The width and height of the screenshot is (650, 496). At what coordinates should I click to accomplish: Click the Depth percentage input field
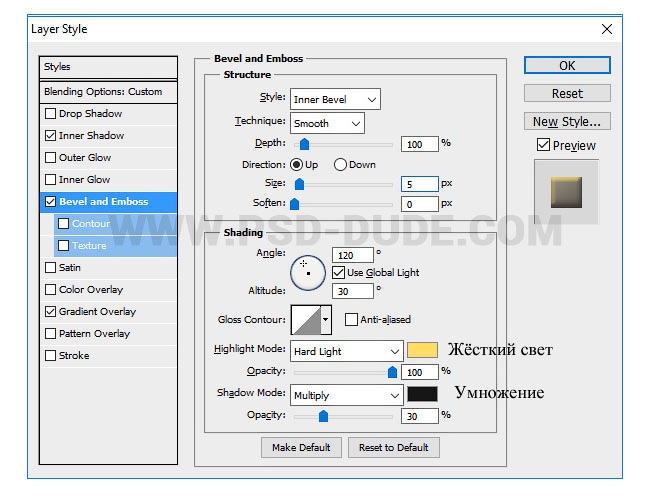click(419, 144)
